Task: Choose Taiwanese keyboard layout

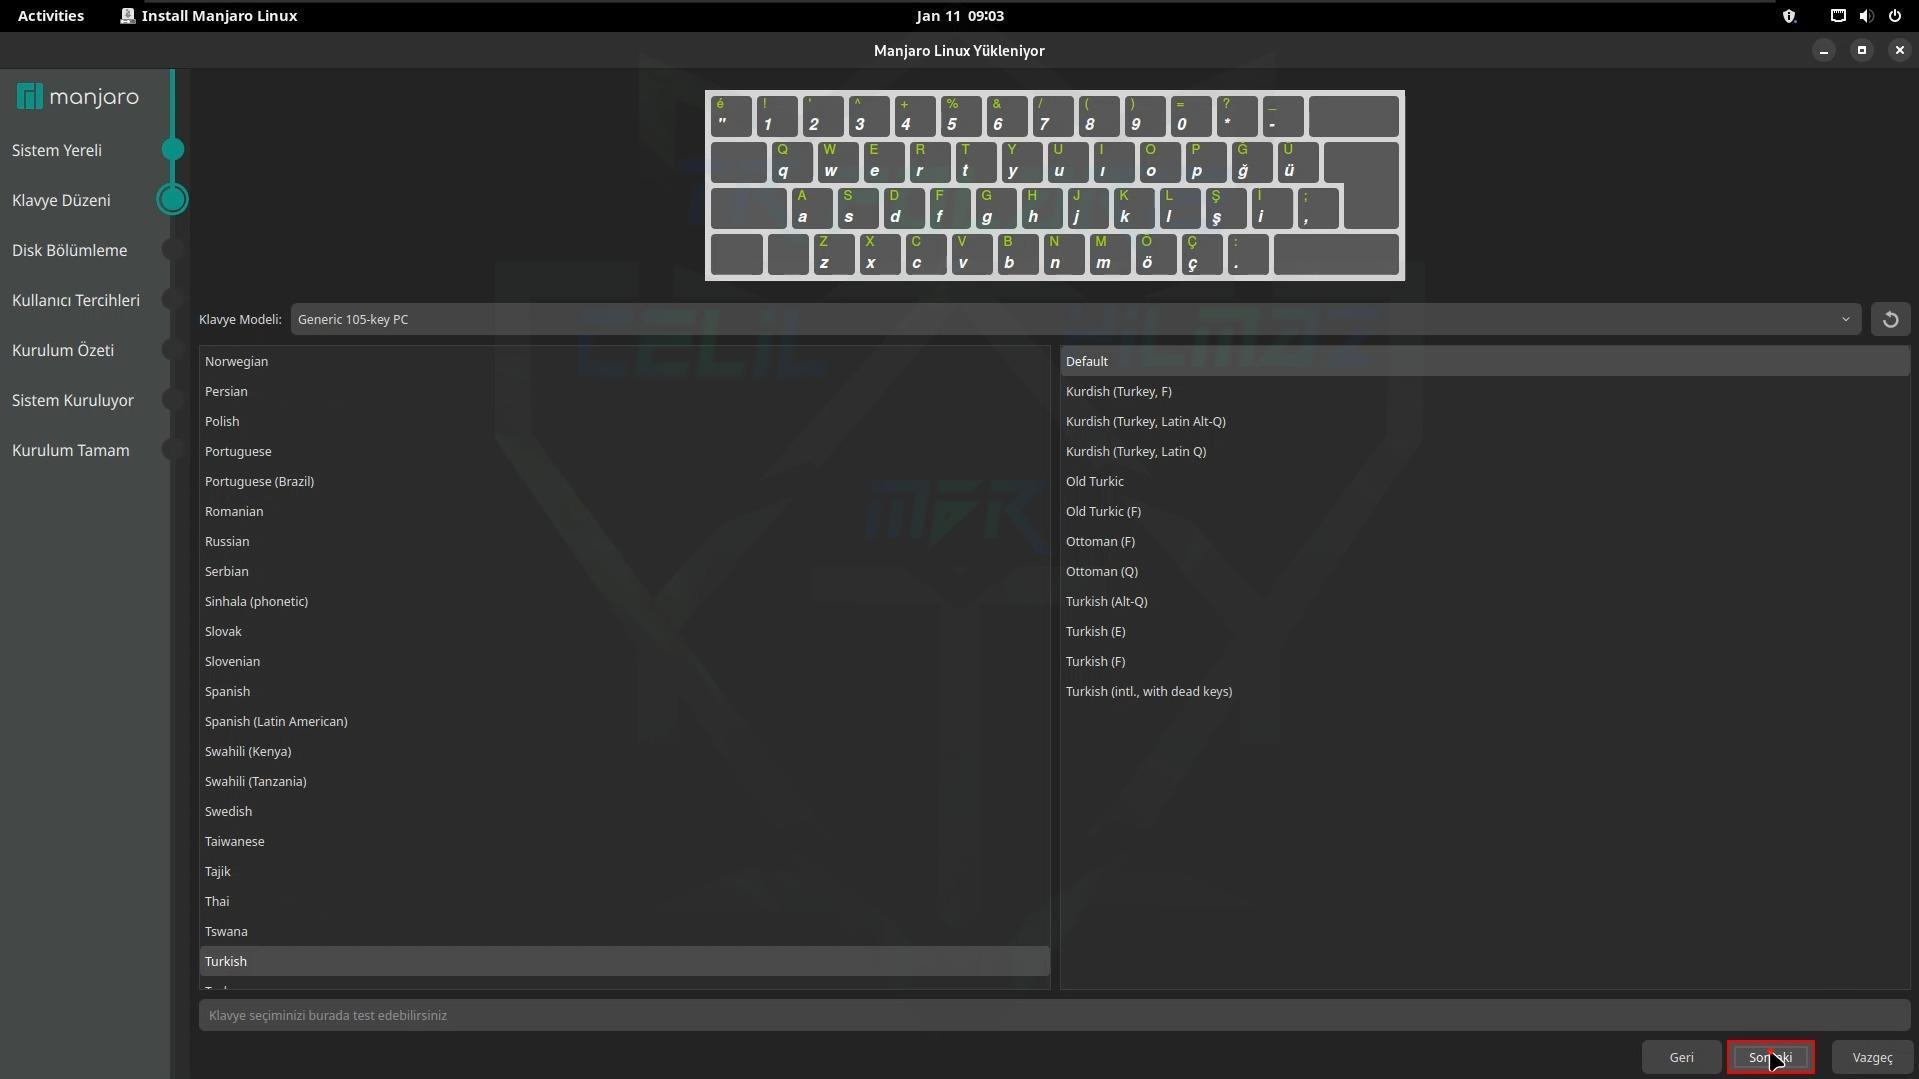Action: pos(624,841)
